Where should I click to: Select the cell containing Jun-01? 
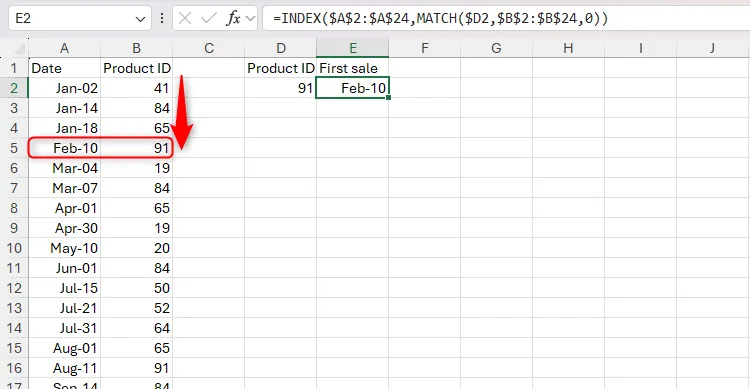(65, 268)
